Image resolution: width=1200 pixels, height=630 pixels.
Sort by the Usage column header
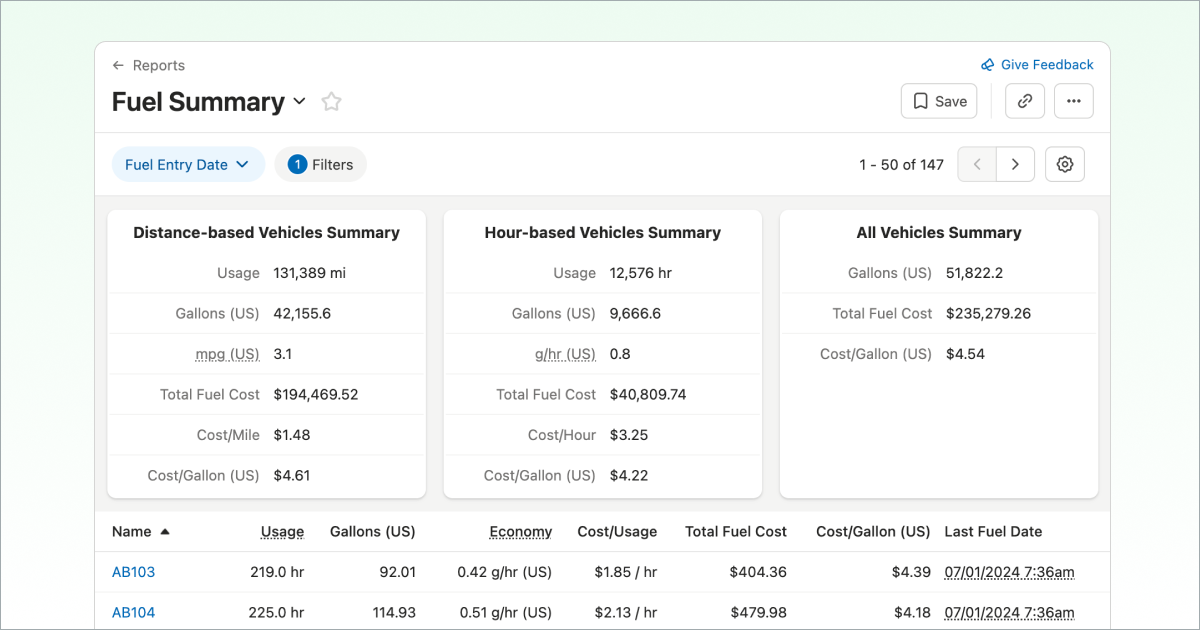tap(282, 532)
